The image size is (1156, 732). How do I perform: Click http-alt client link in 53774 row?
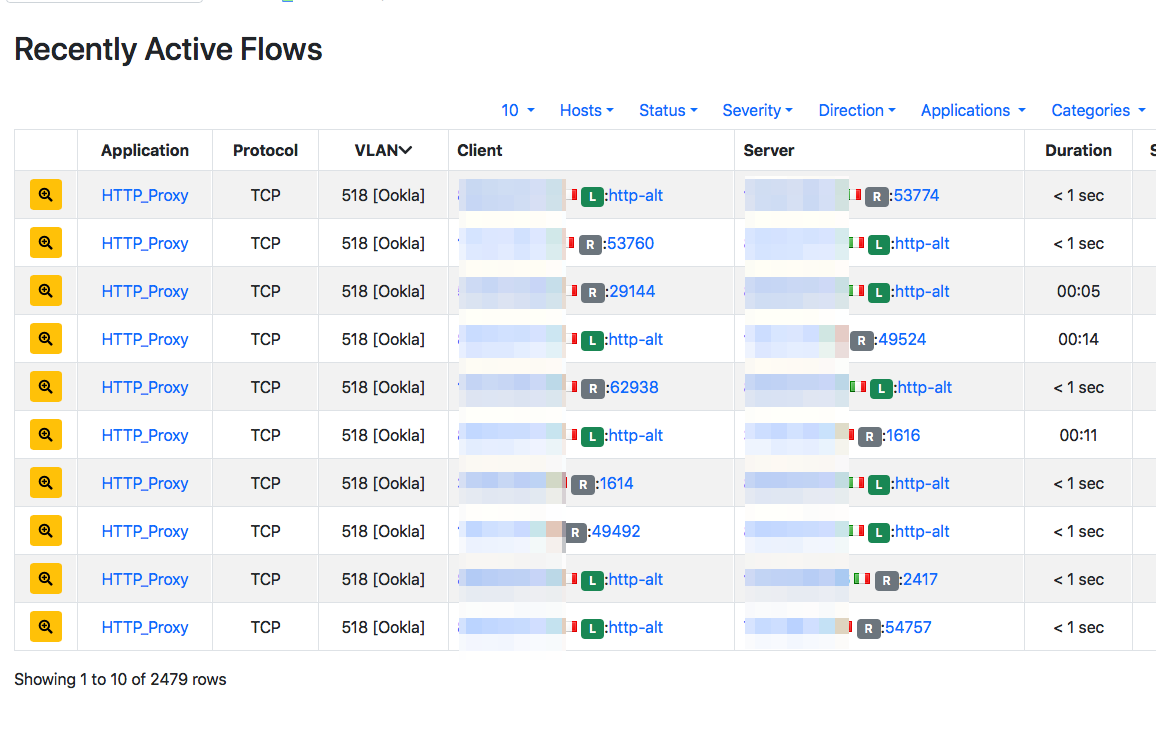pyautogui.click(x=636, y=195)
